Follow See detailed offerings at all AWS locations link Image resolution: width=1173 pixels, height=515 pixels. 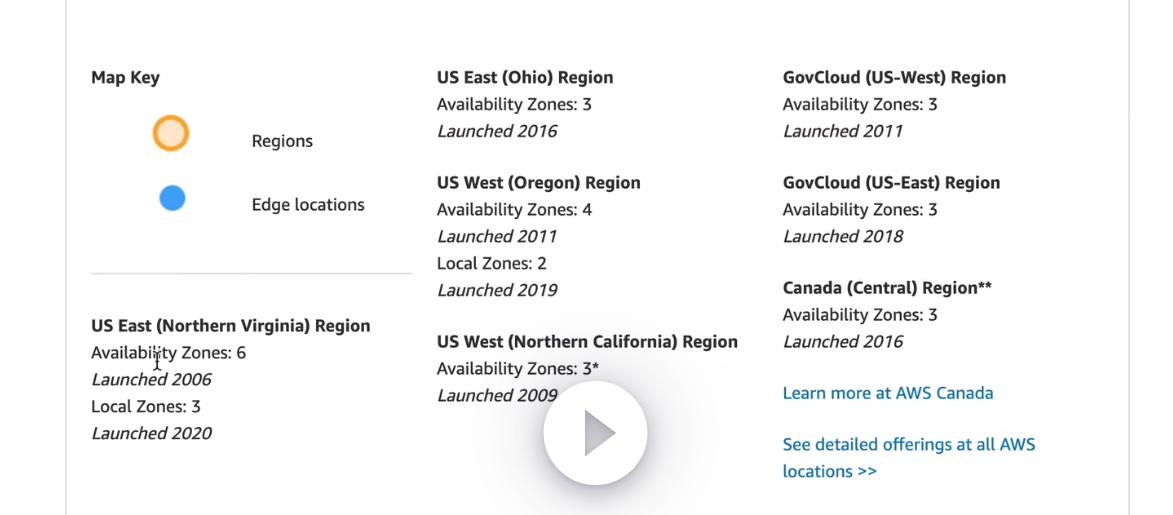[909, 457]
